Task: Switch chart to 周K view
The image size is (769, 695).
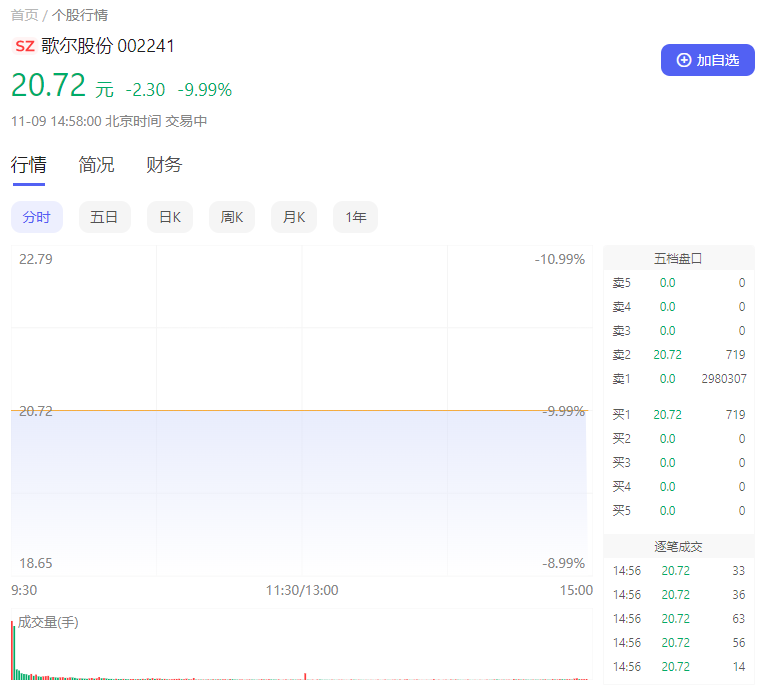Action: [232, 217]
